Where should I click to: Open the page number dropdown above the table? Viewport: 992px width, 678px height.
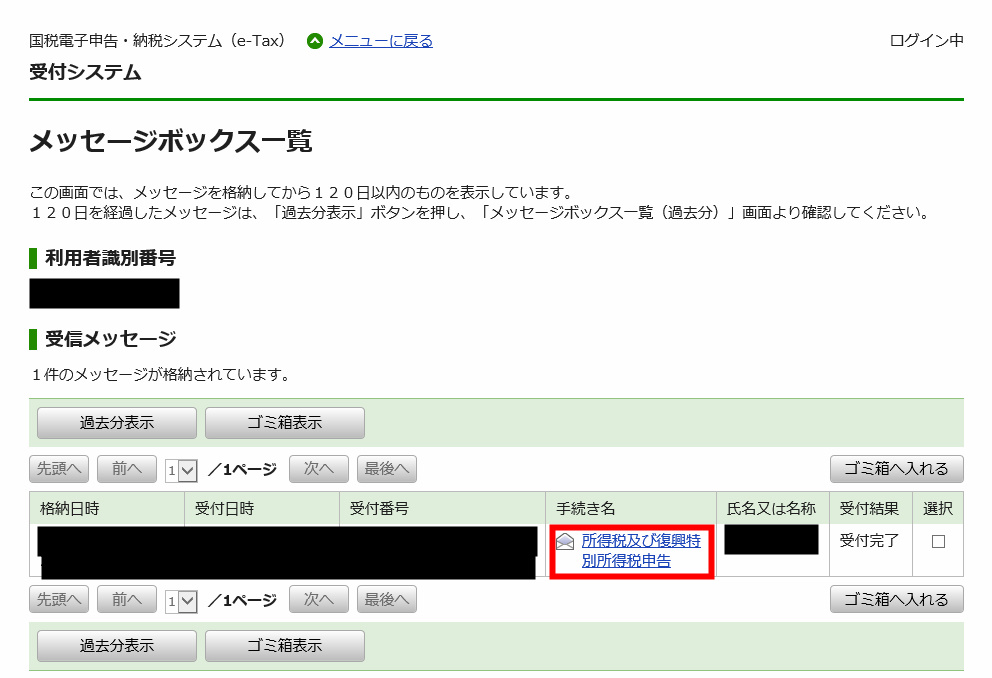[x=181, y=471]
